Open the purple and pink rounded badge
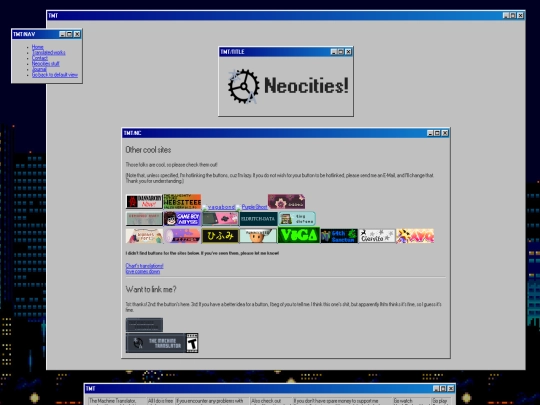Image resolution: width=540 pixels, height=405 pixels. tap(182, 236)
